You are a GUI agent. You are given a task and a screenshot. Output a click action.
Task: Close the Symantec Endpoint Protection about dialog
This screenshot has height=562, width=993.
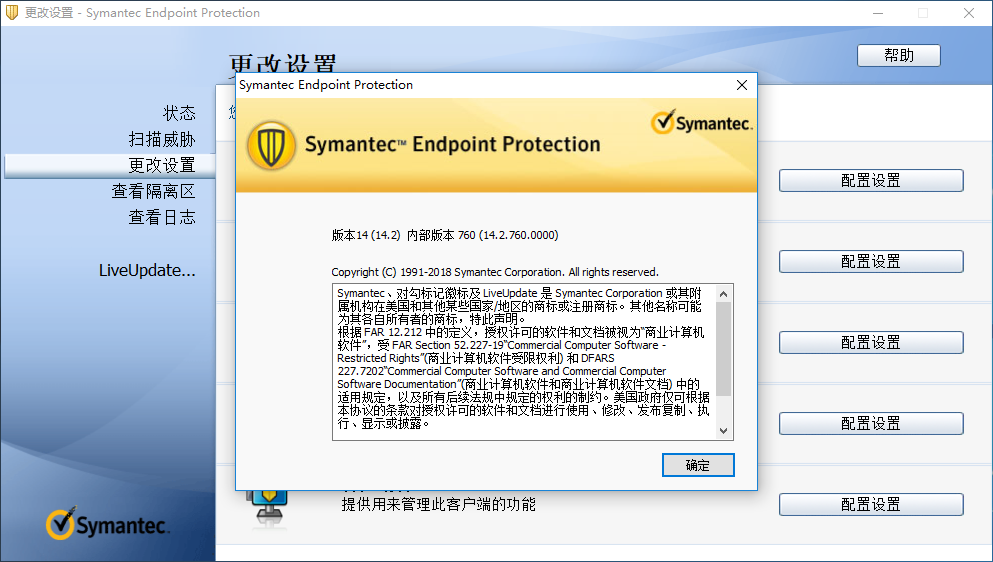(742, 85)
